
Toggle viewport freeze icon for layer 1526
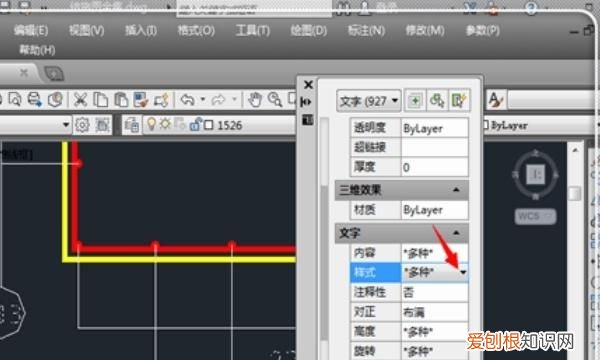[179, 124]
